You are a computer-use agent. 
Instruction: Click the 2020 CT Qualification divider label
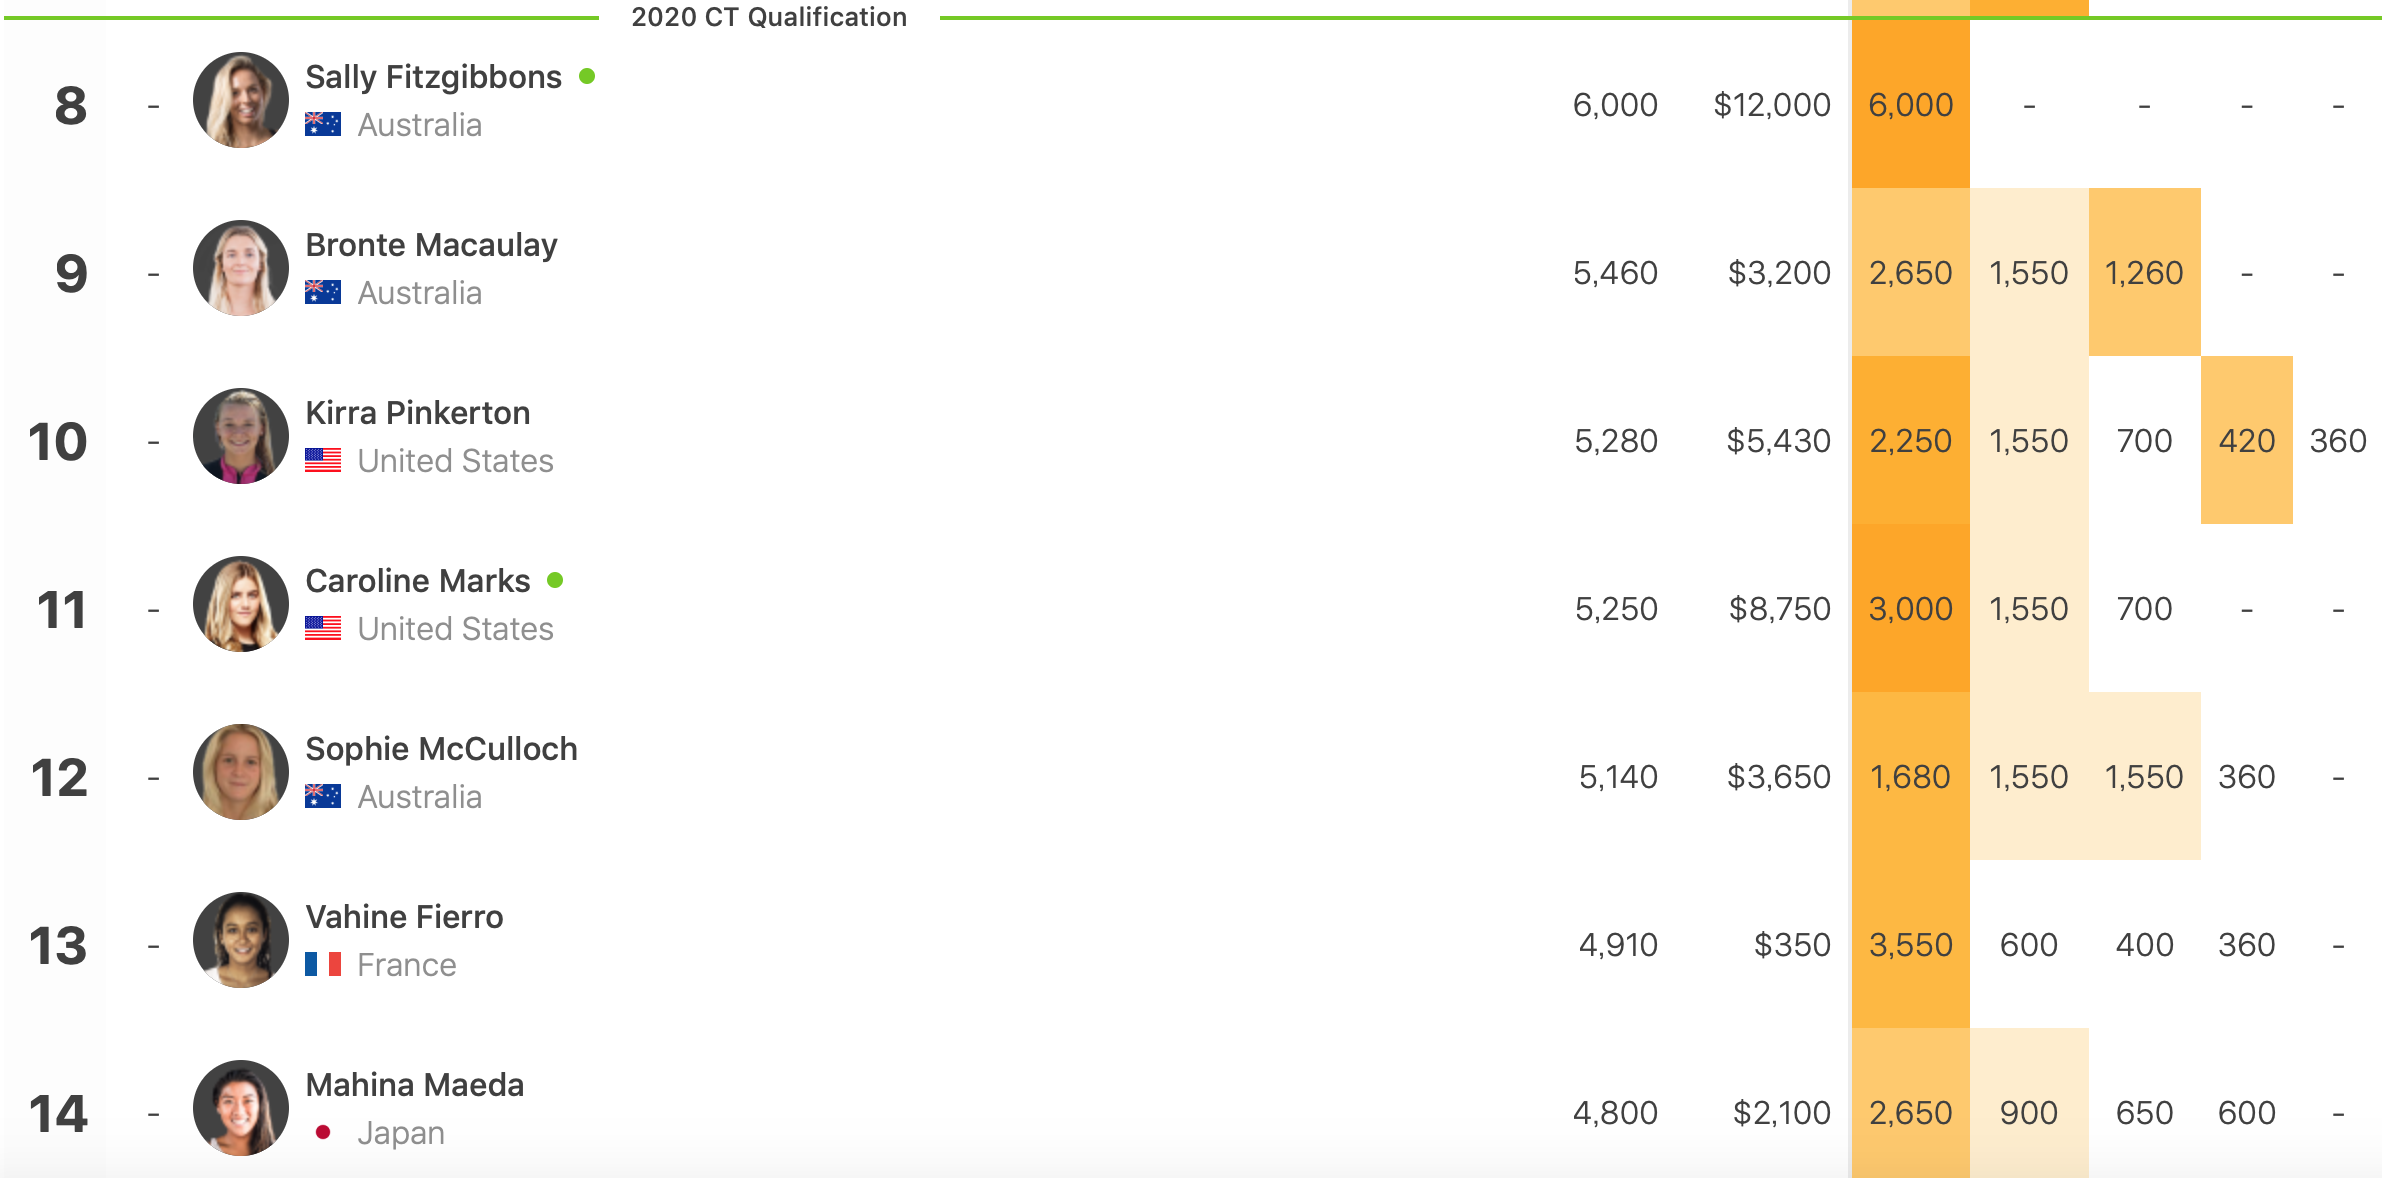pos(769,17)
